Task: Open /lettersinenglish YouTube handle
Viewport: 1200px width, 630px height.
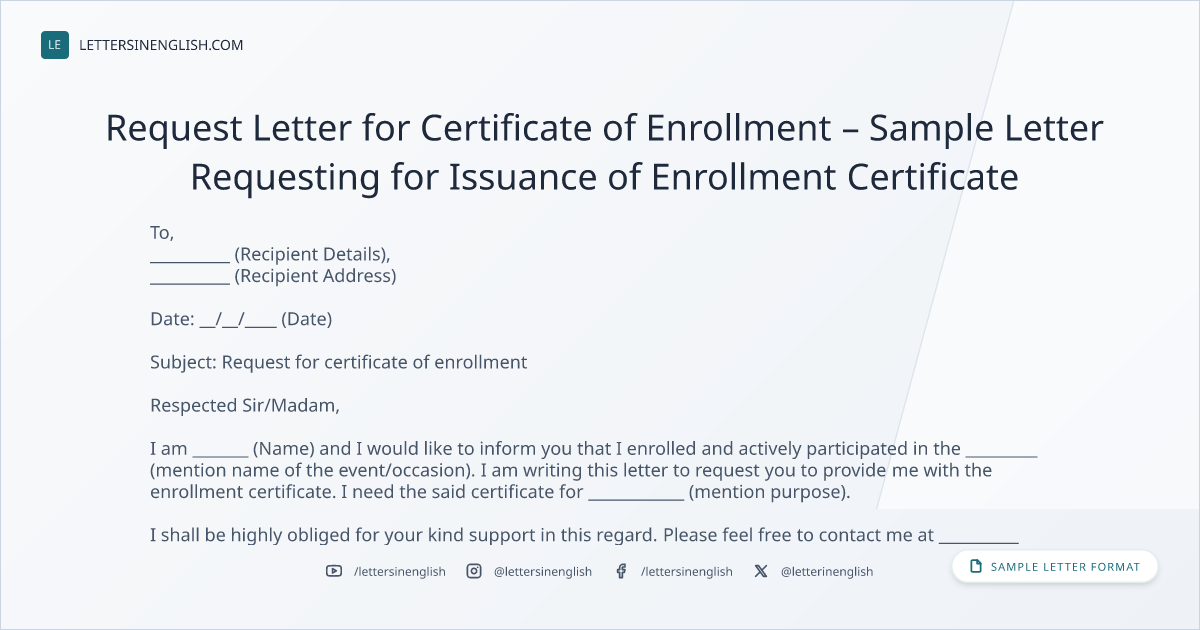Action: (400, 571)
